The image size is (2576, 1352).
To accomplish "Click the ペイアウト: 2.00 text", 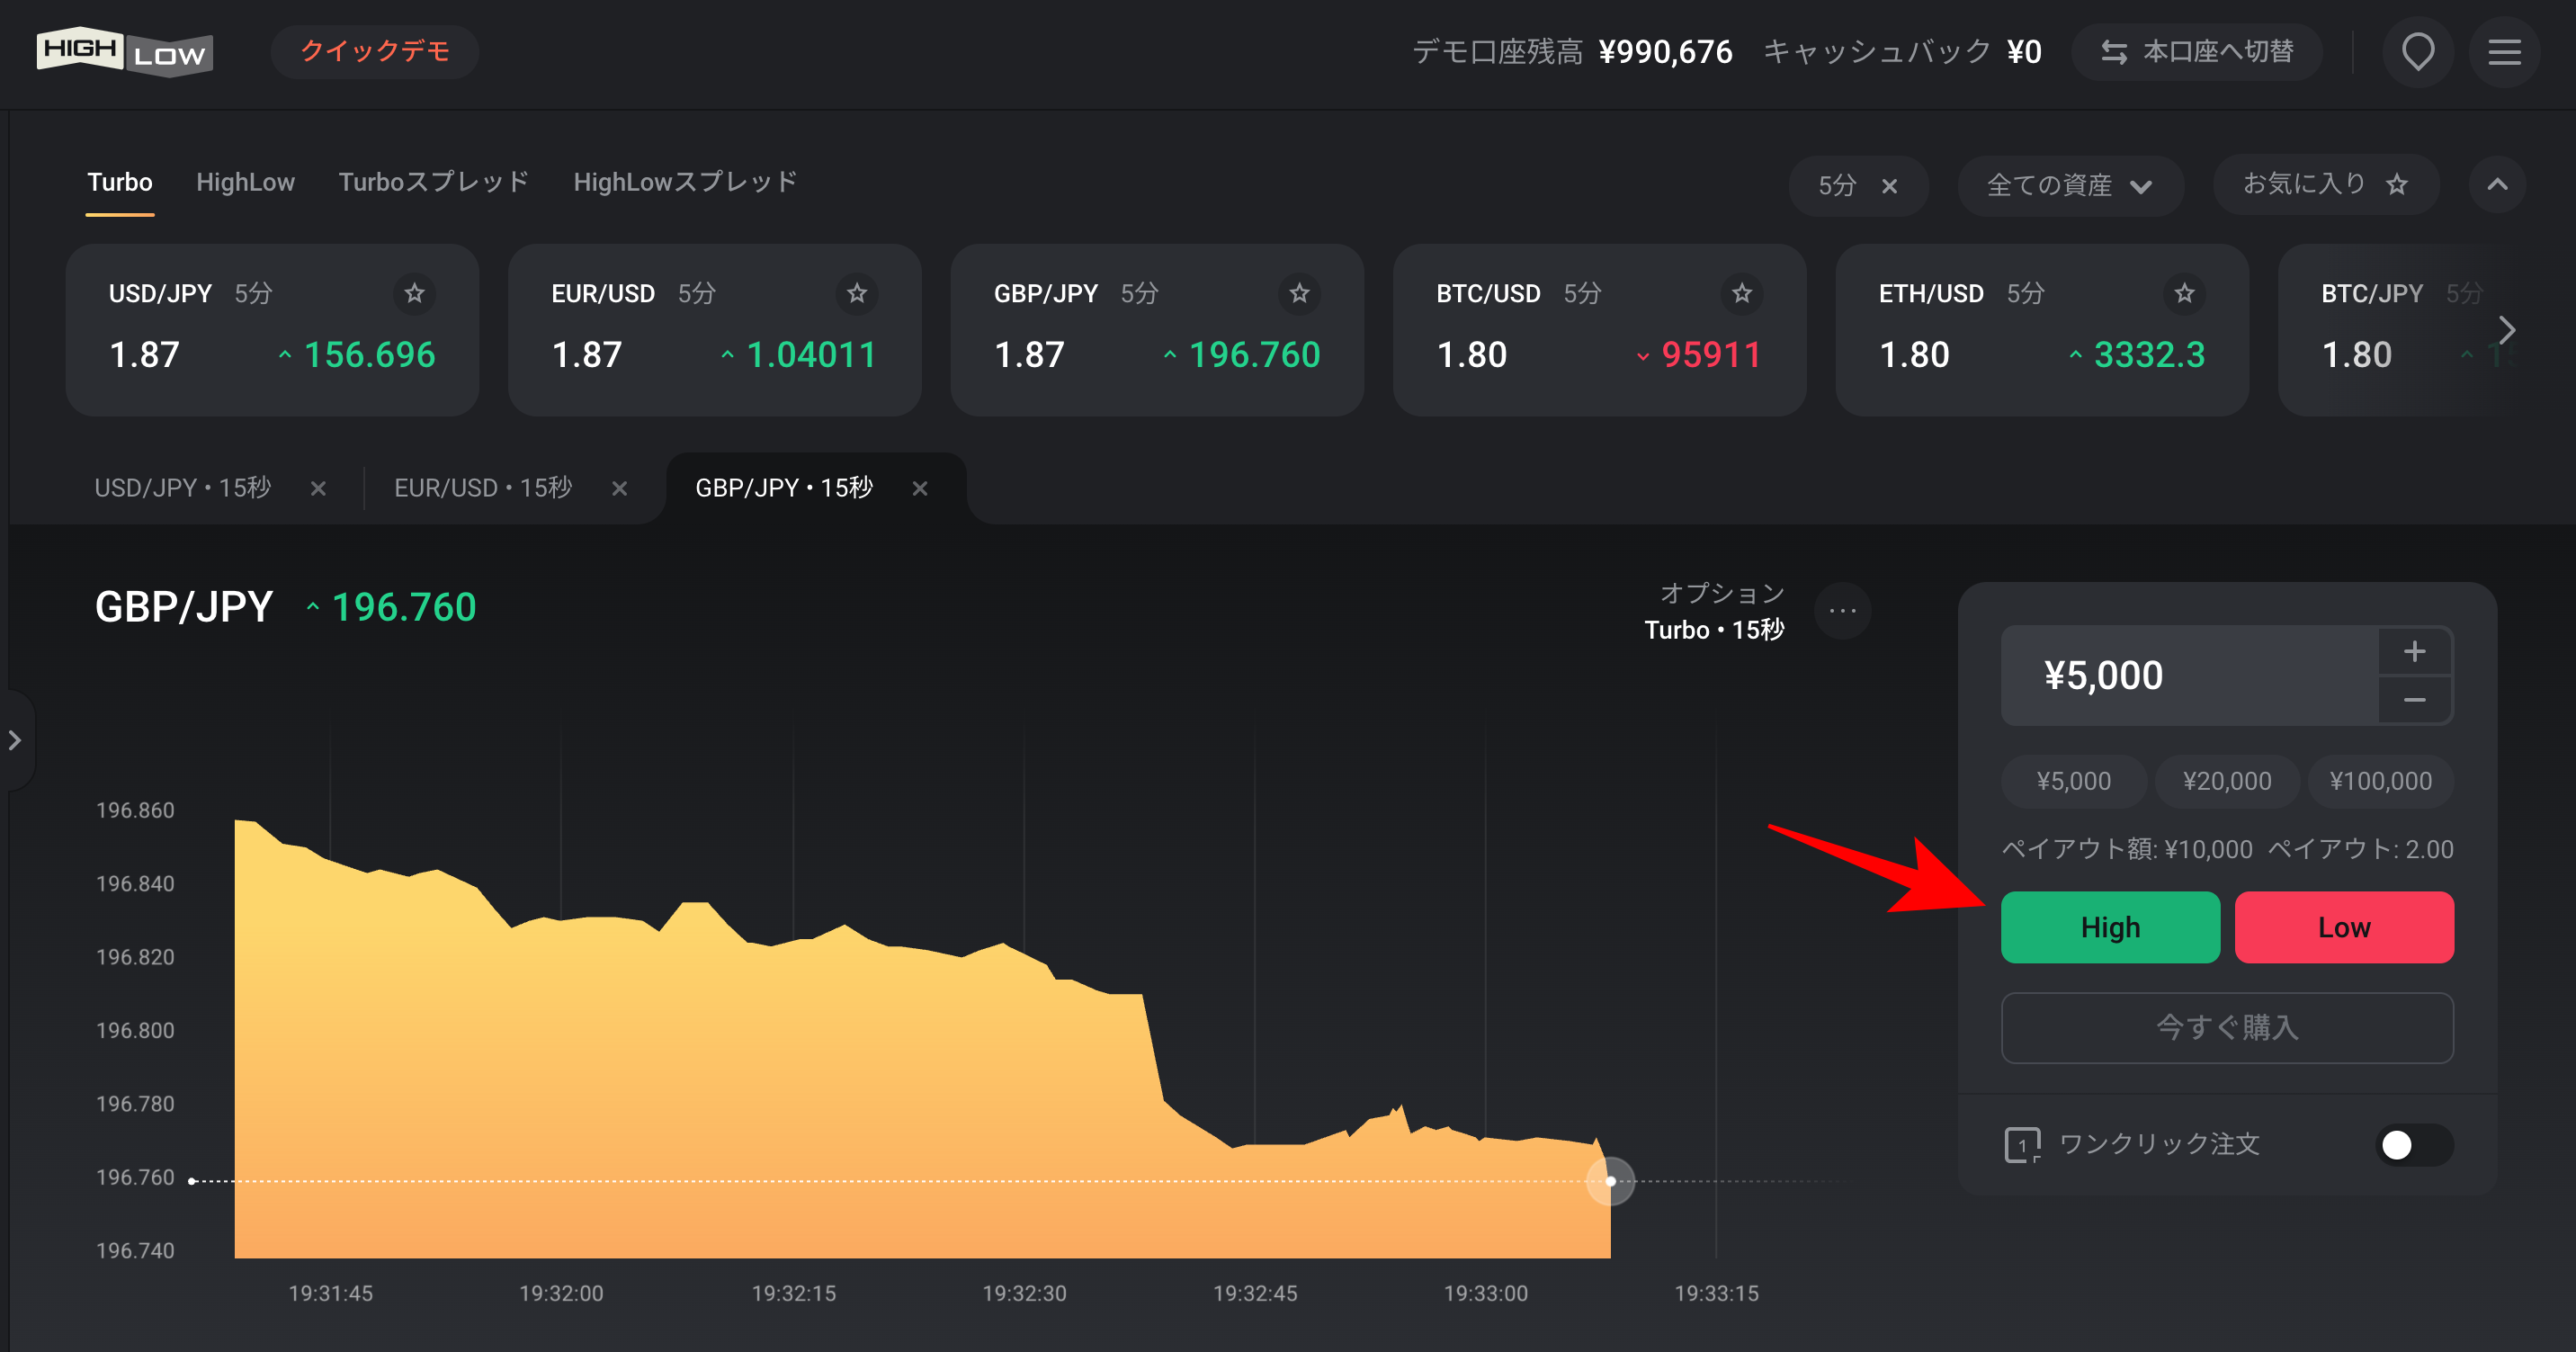I will click(2361, 849).
